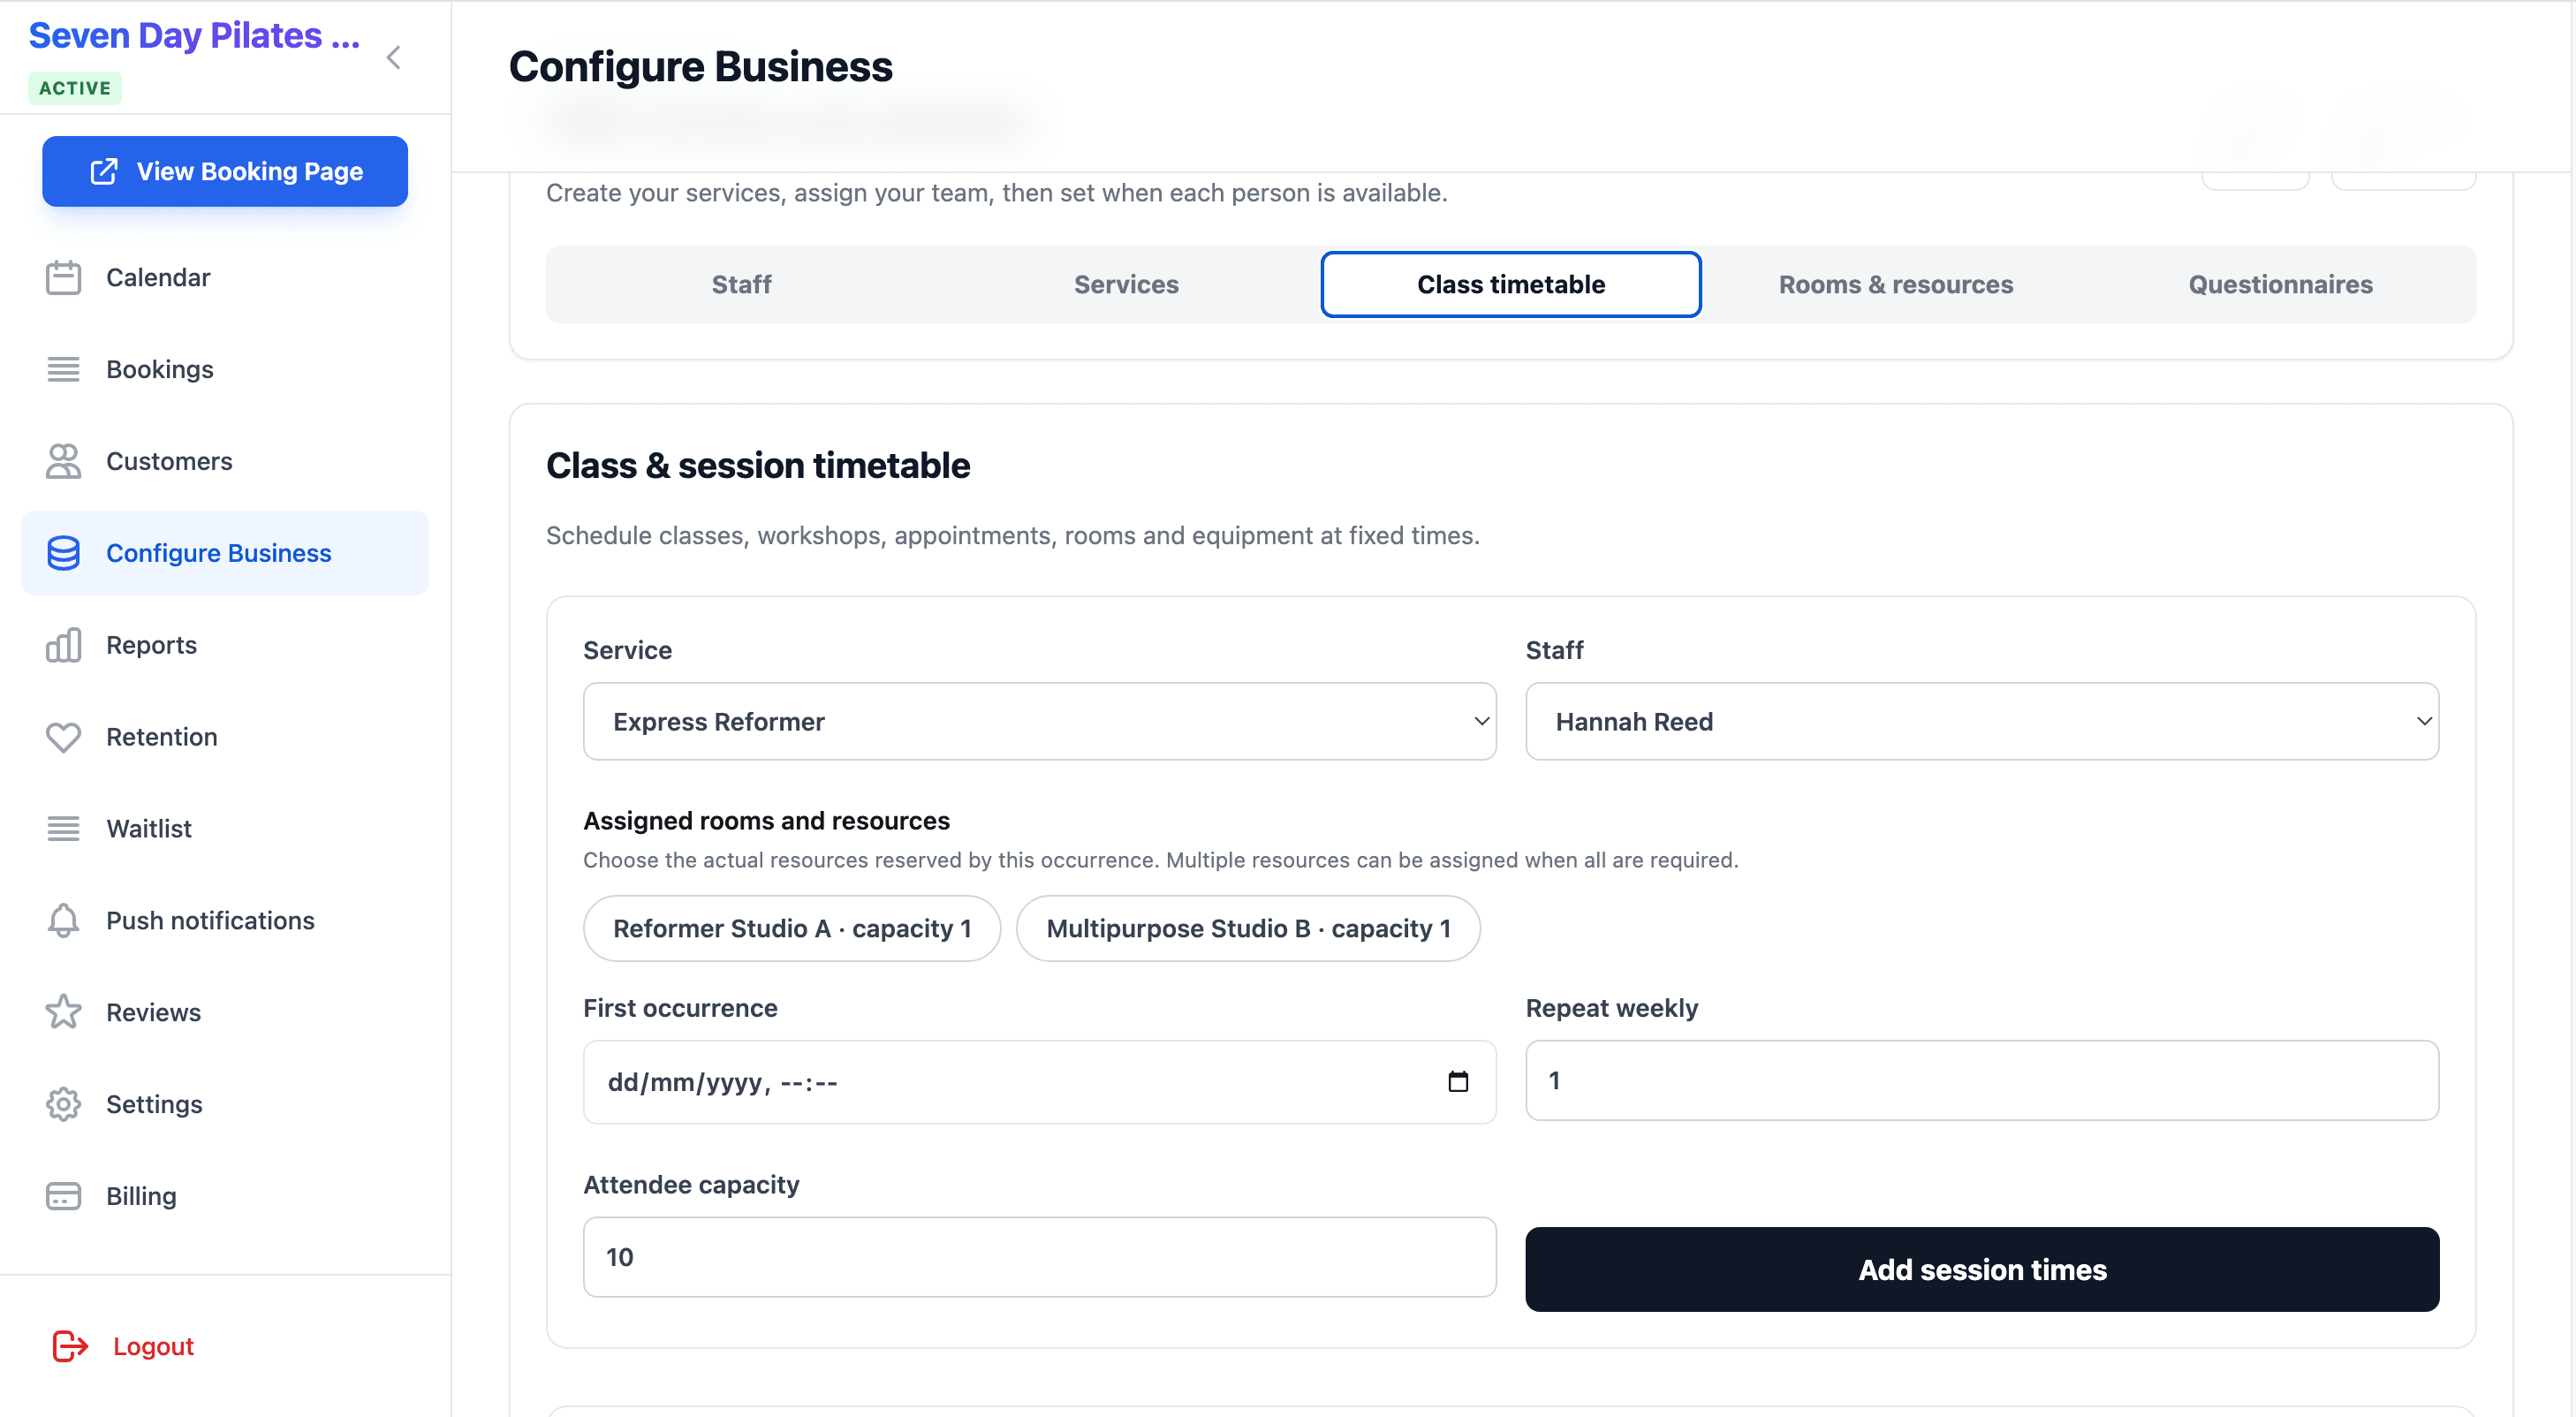Switch to the Staff tab
Viewport: 2576px width, 1417px height.
coord(741,284)
